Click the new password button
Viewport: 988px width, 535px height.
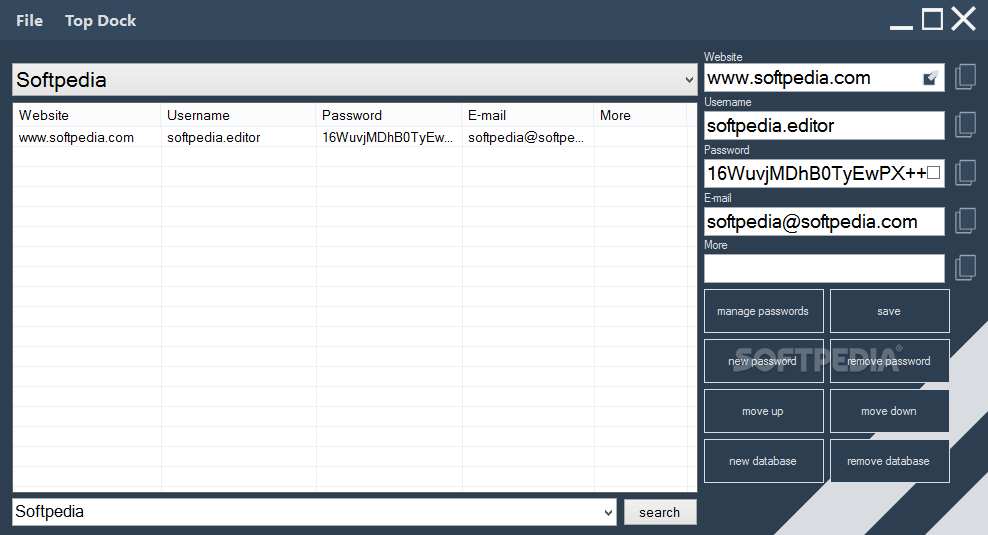pos(763,361)
